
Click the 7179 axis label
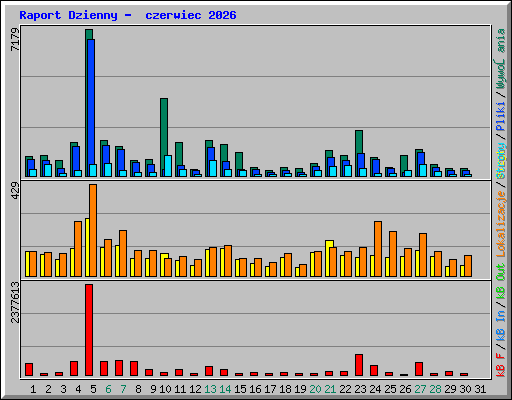[x=15, y=40]
